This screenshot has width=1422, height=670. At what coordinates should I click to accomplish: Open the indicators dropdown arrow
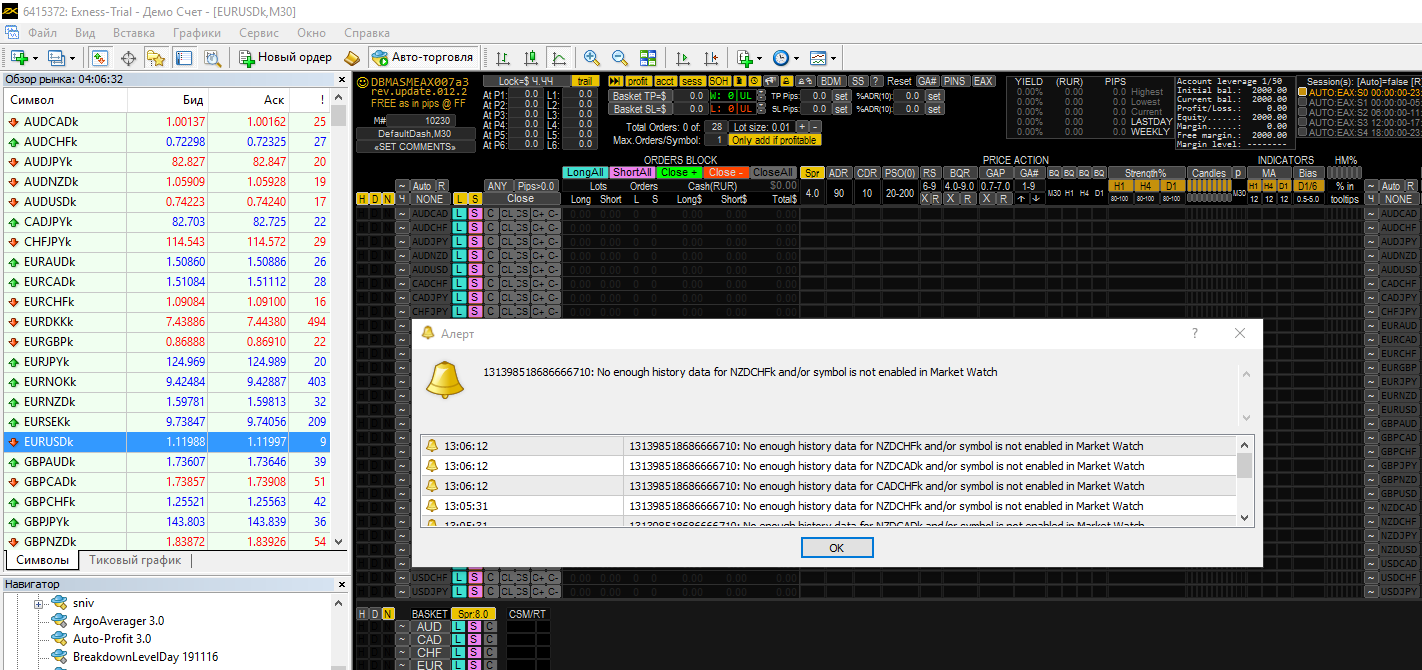tap(760, 57)
